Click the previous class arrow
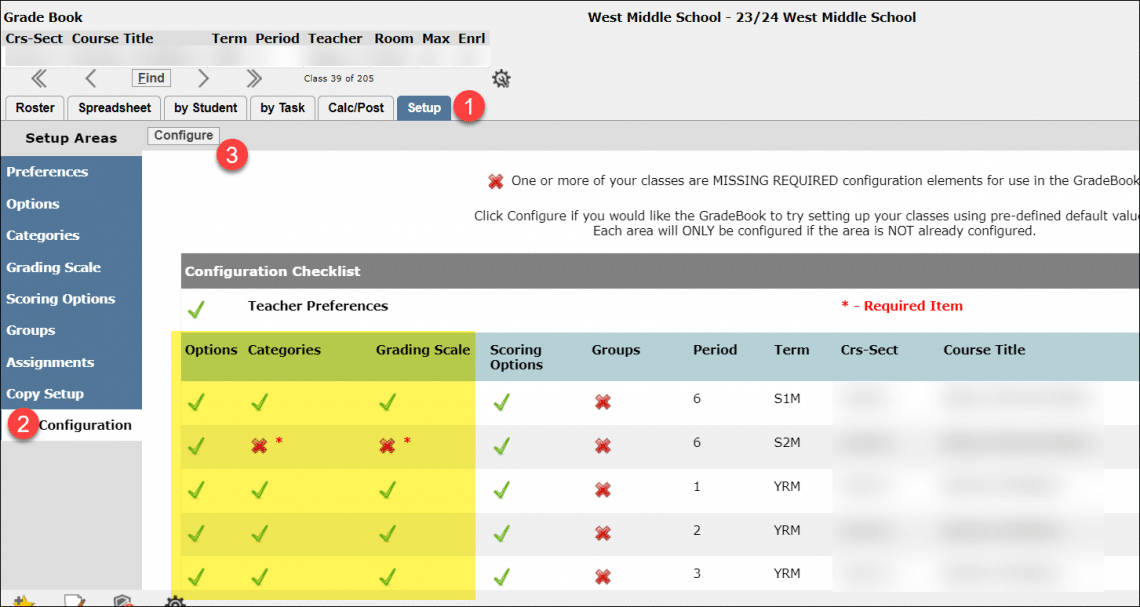Viewport: 1140px width, 607px height. point(92,77)
